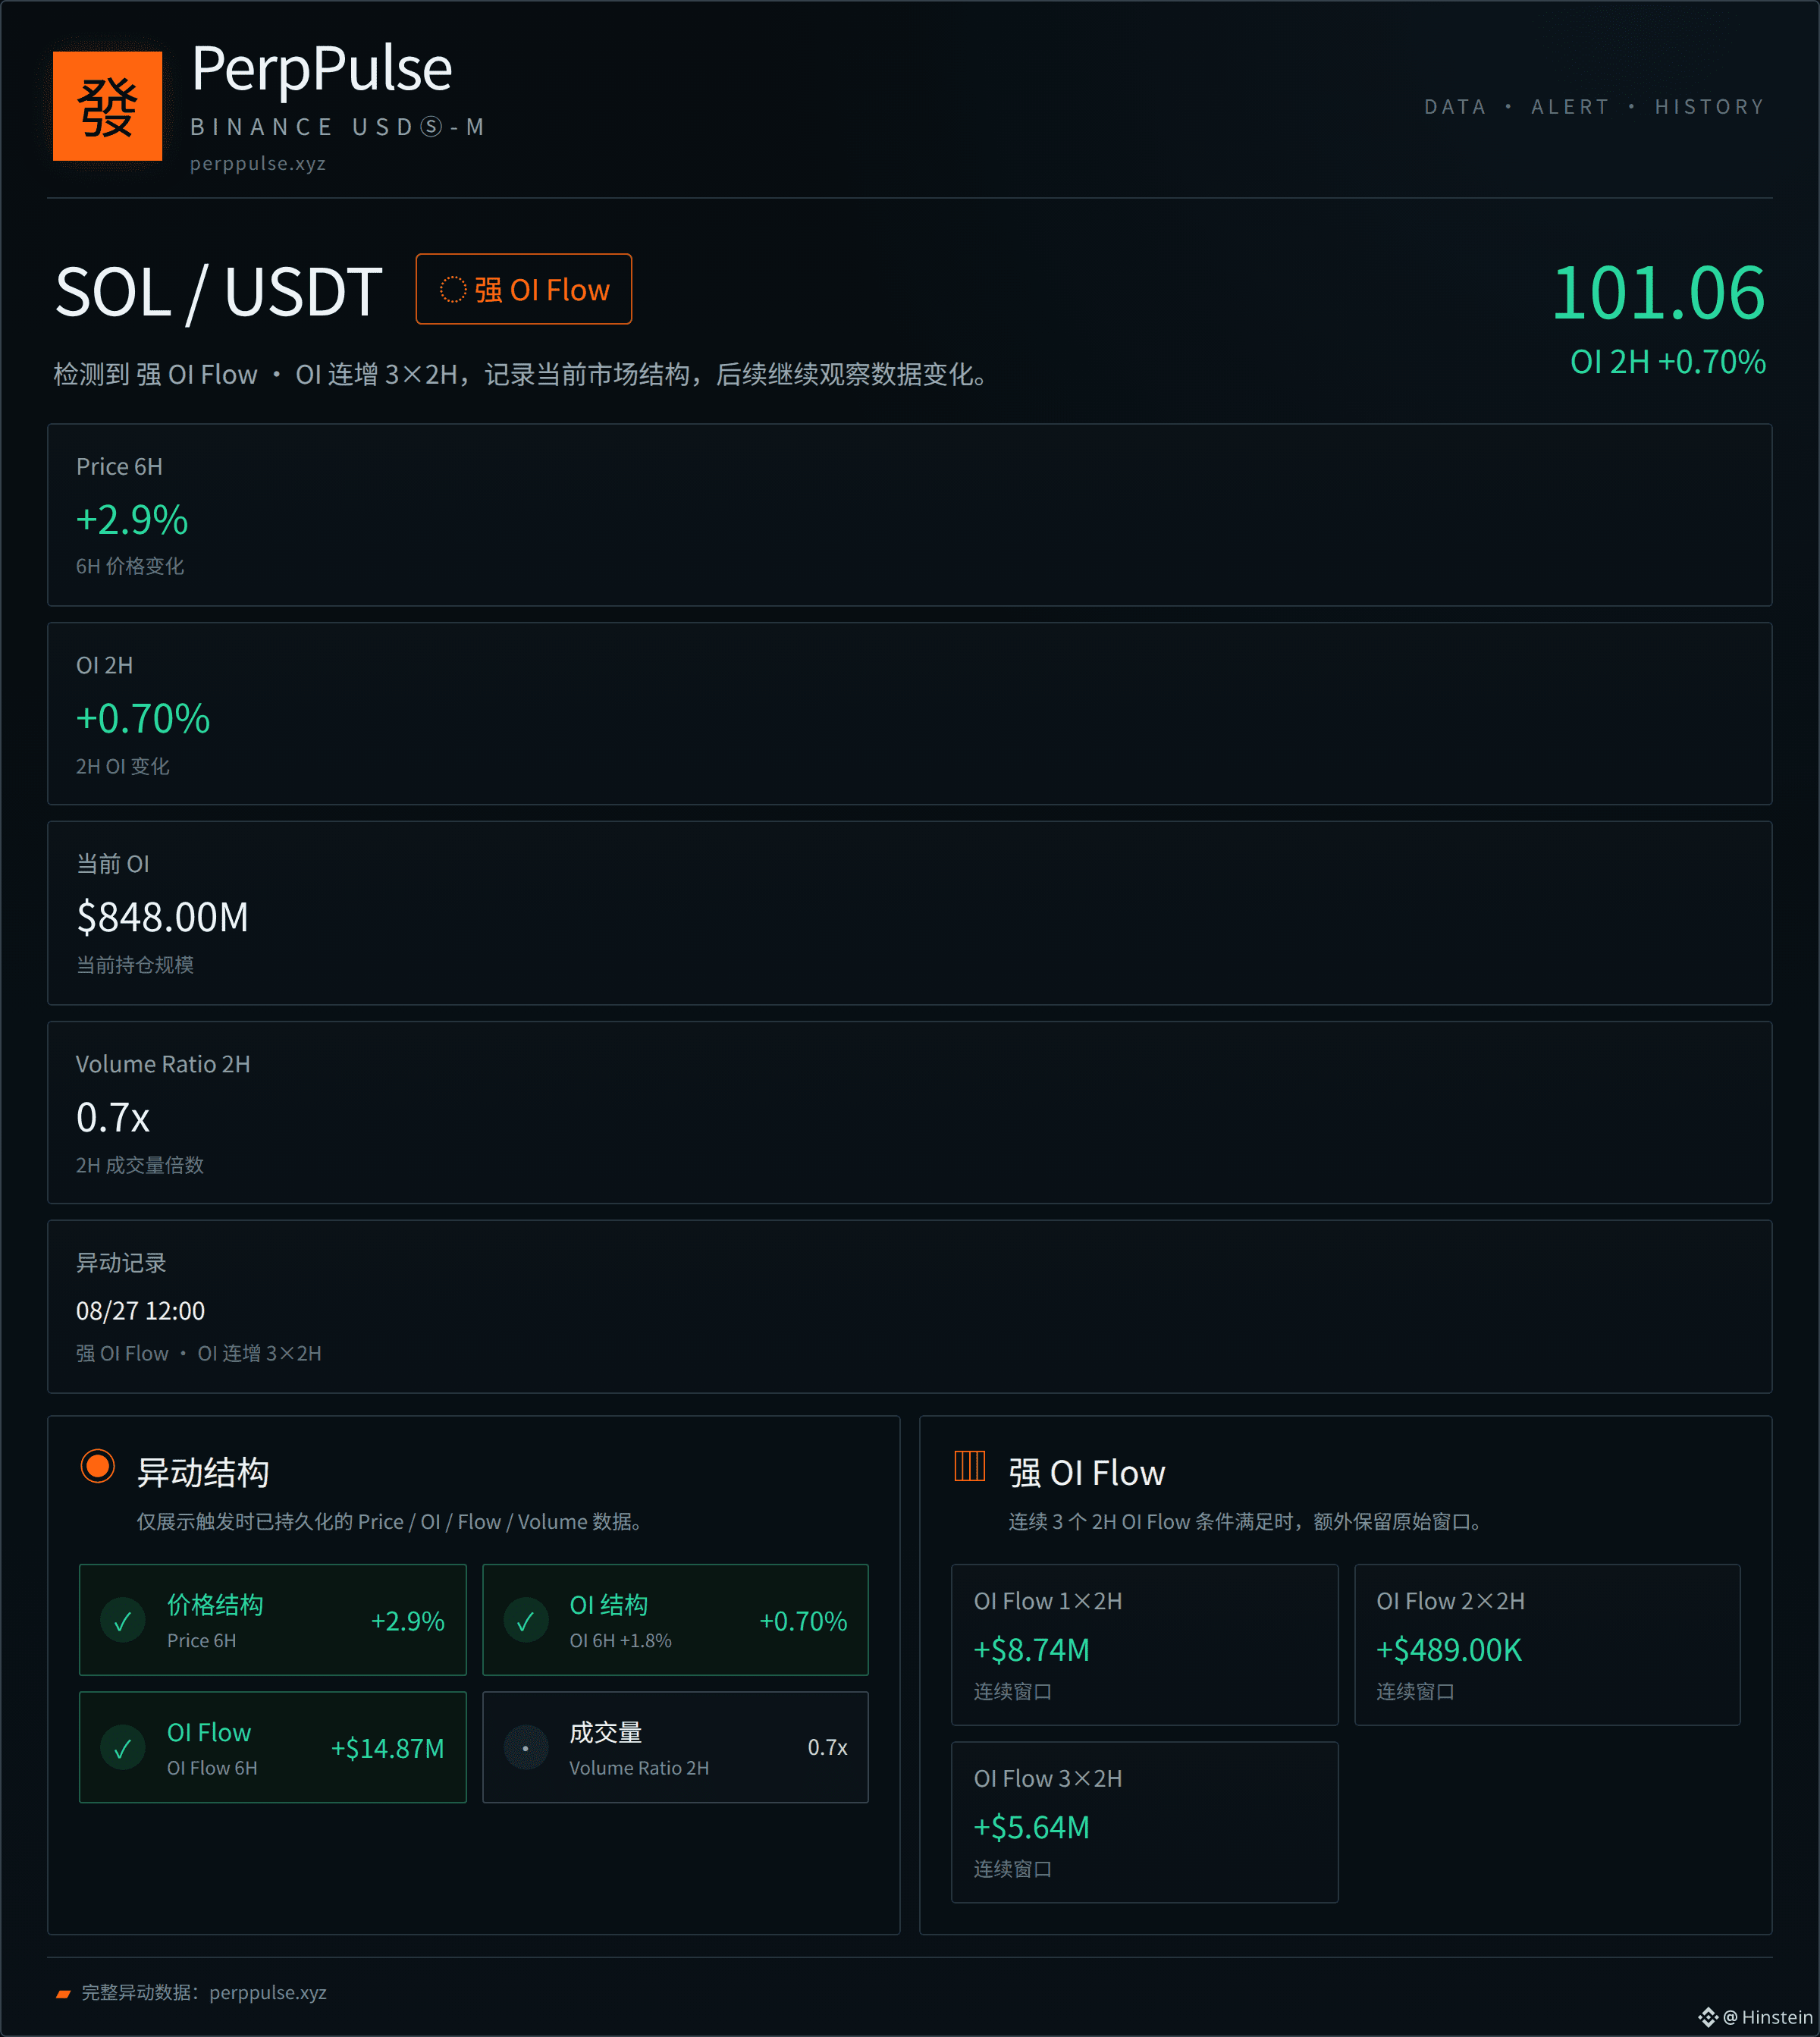
Task: Click the SOL / USDT pair heading
Action: (218, 292)
